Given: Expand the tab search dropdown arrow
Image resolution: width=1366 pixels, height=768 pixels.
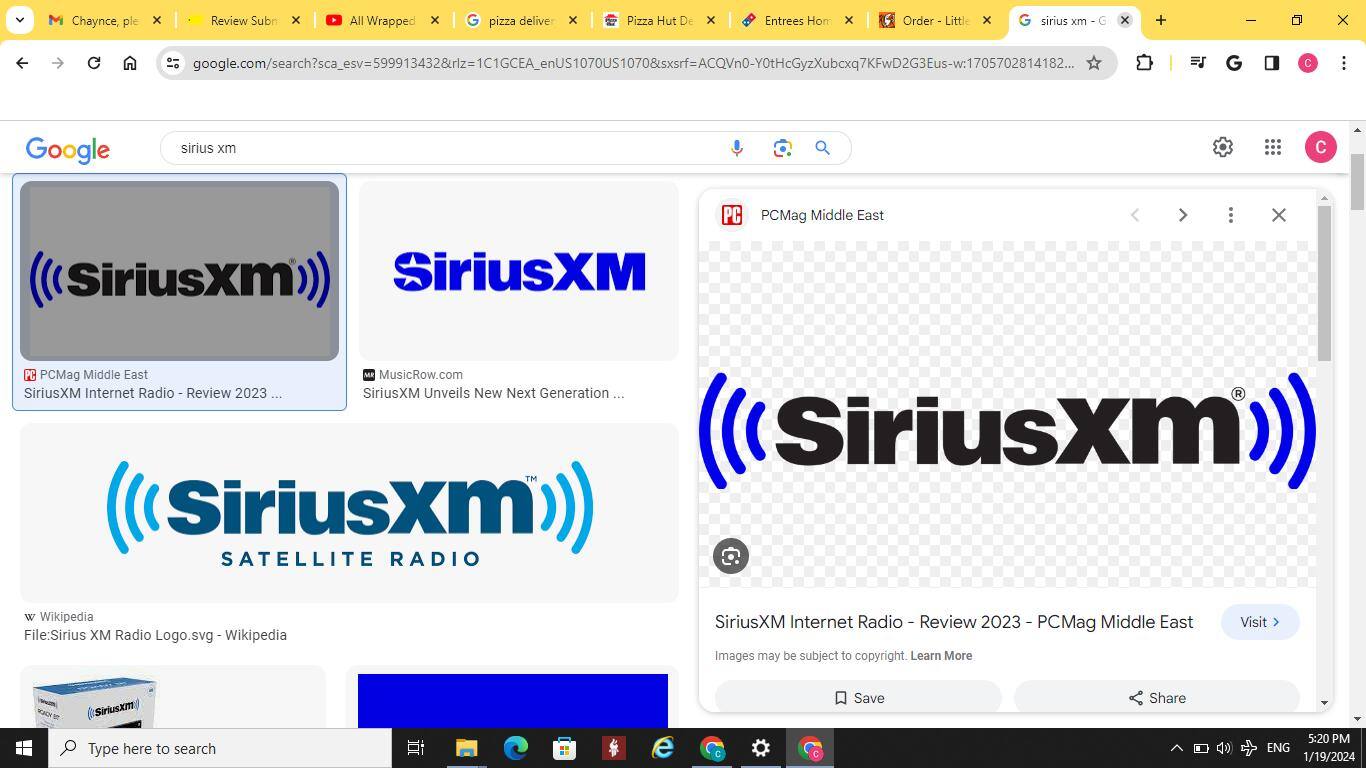Looking at the screenshot, I should click(20, 20).
